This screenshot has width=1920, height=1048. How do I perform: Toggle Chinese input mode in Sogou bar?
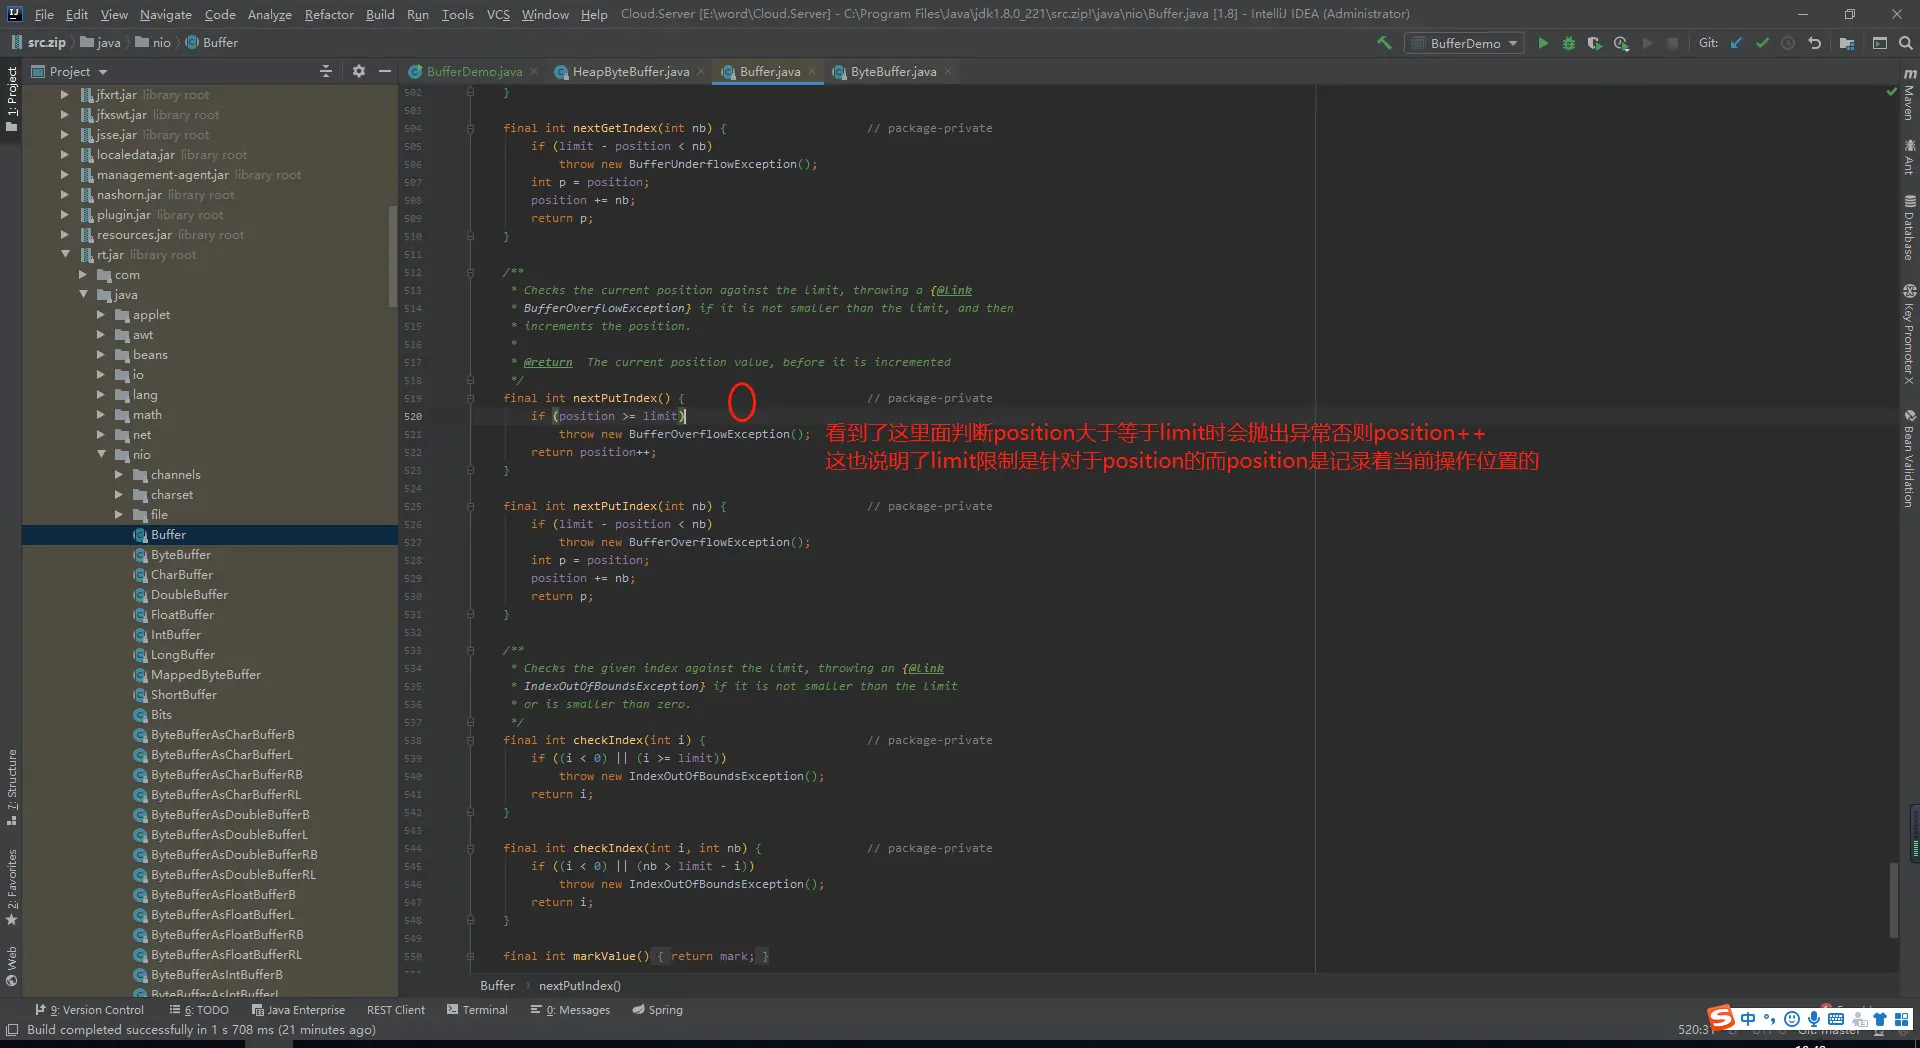coord(1748,1019)
